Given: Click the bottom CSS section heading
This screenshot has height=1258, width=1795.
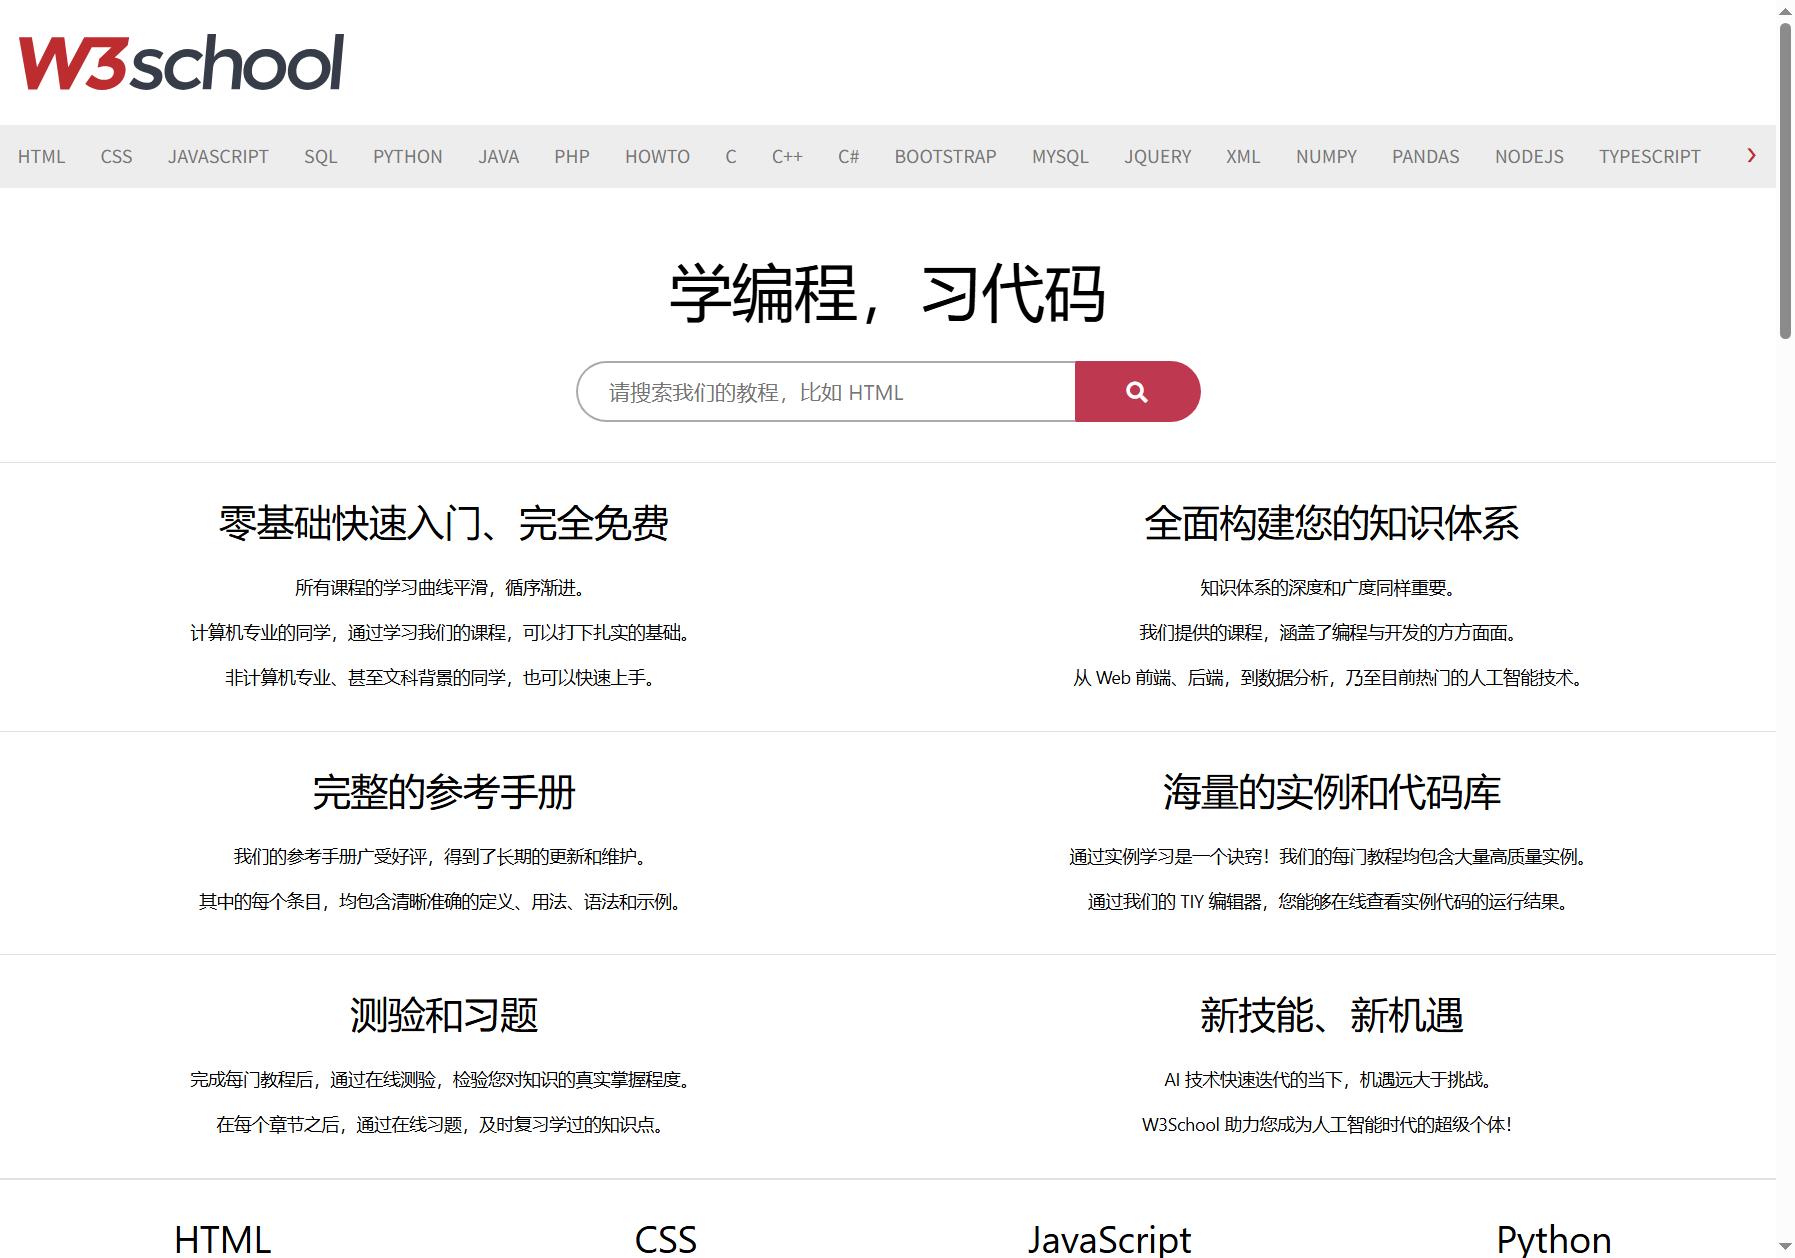Looking at the screenshot, I should coord(665,1240).
